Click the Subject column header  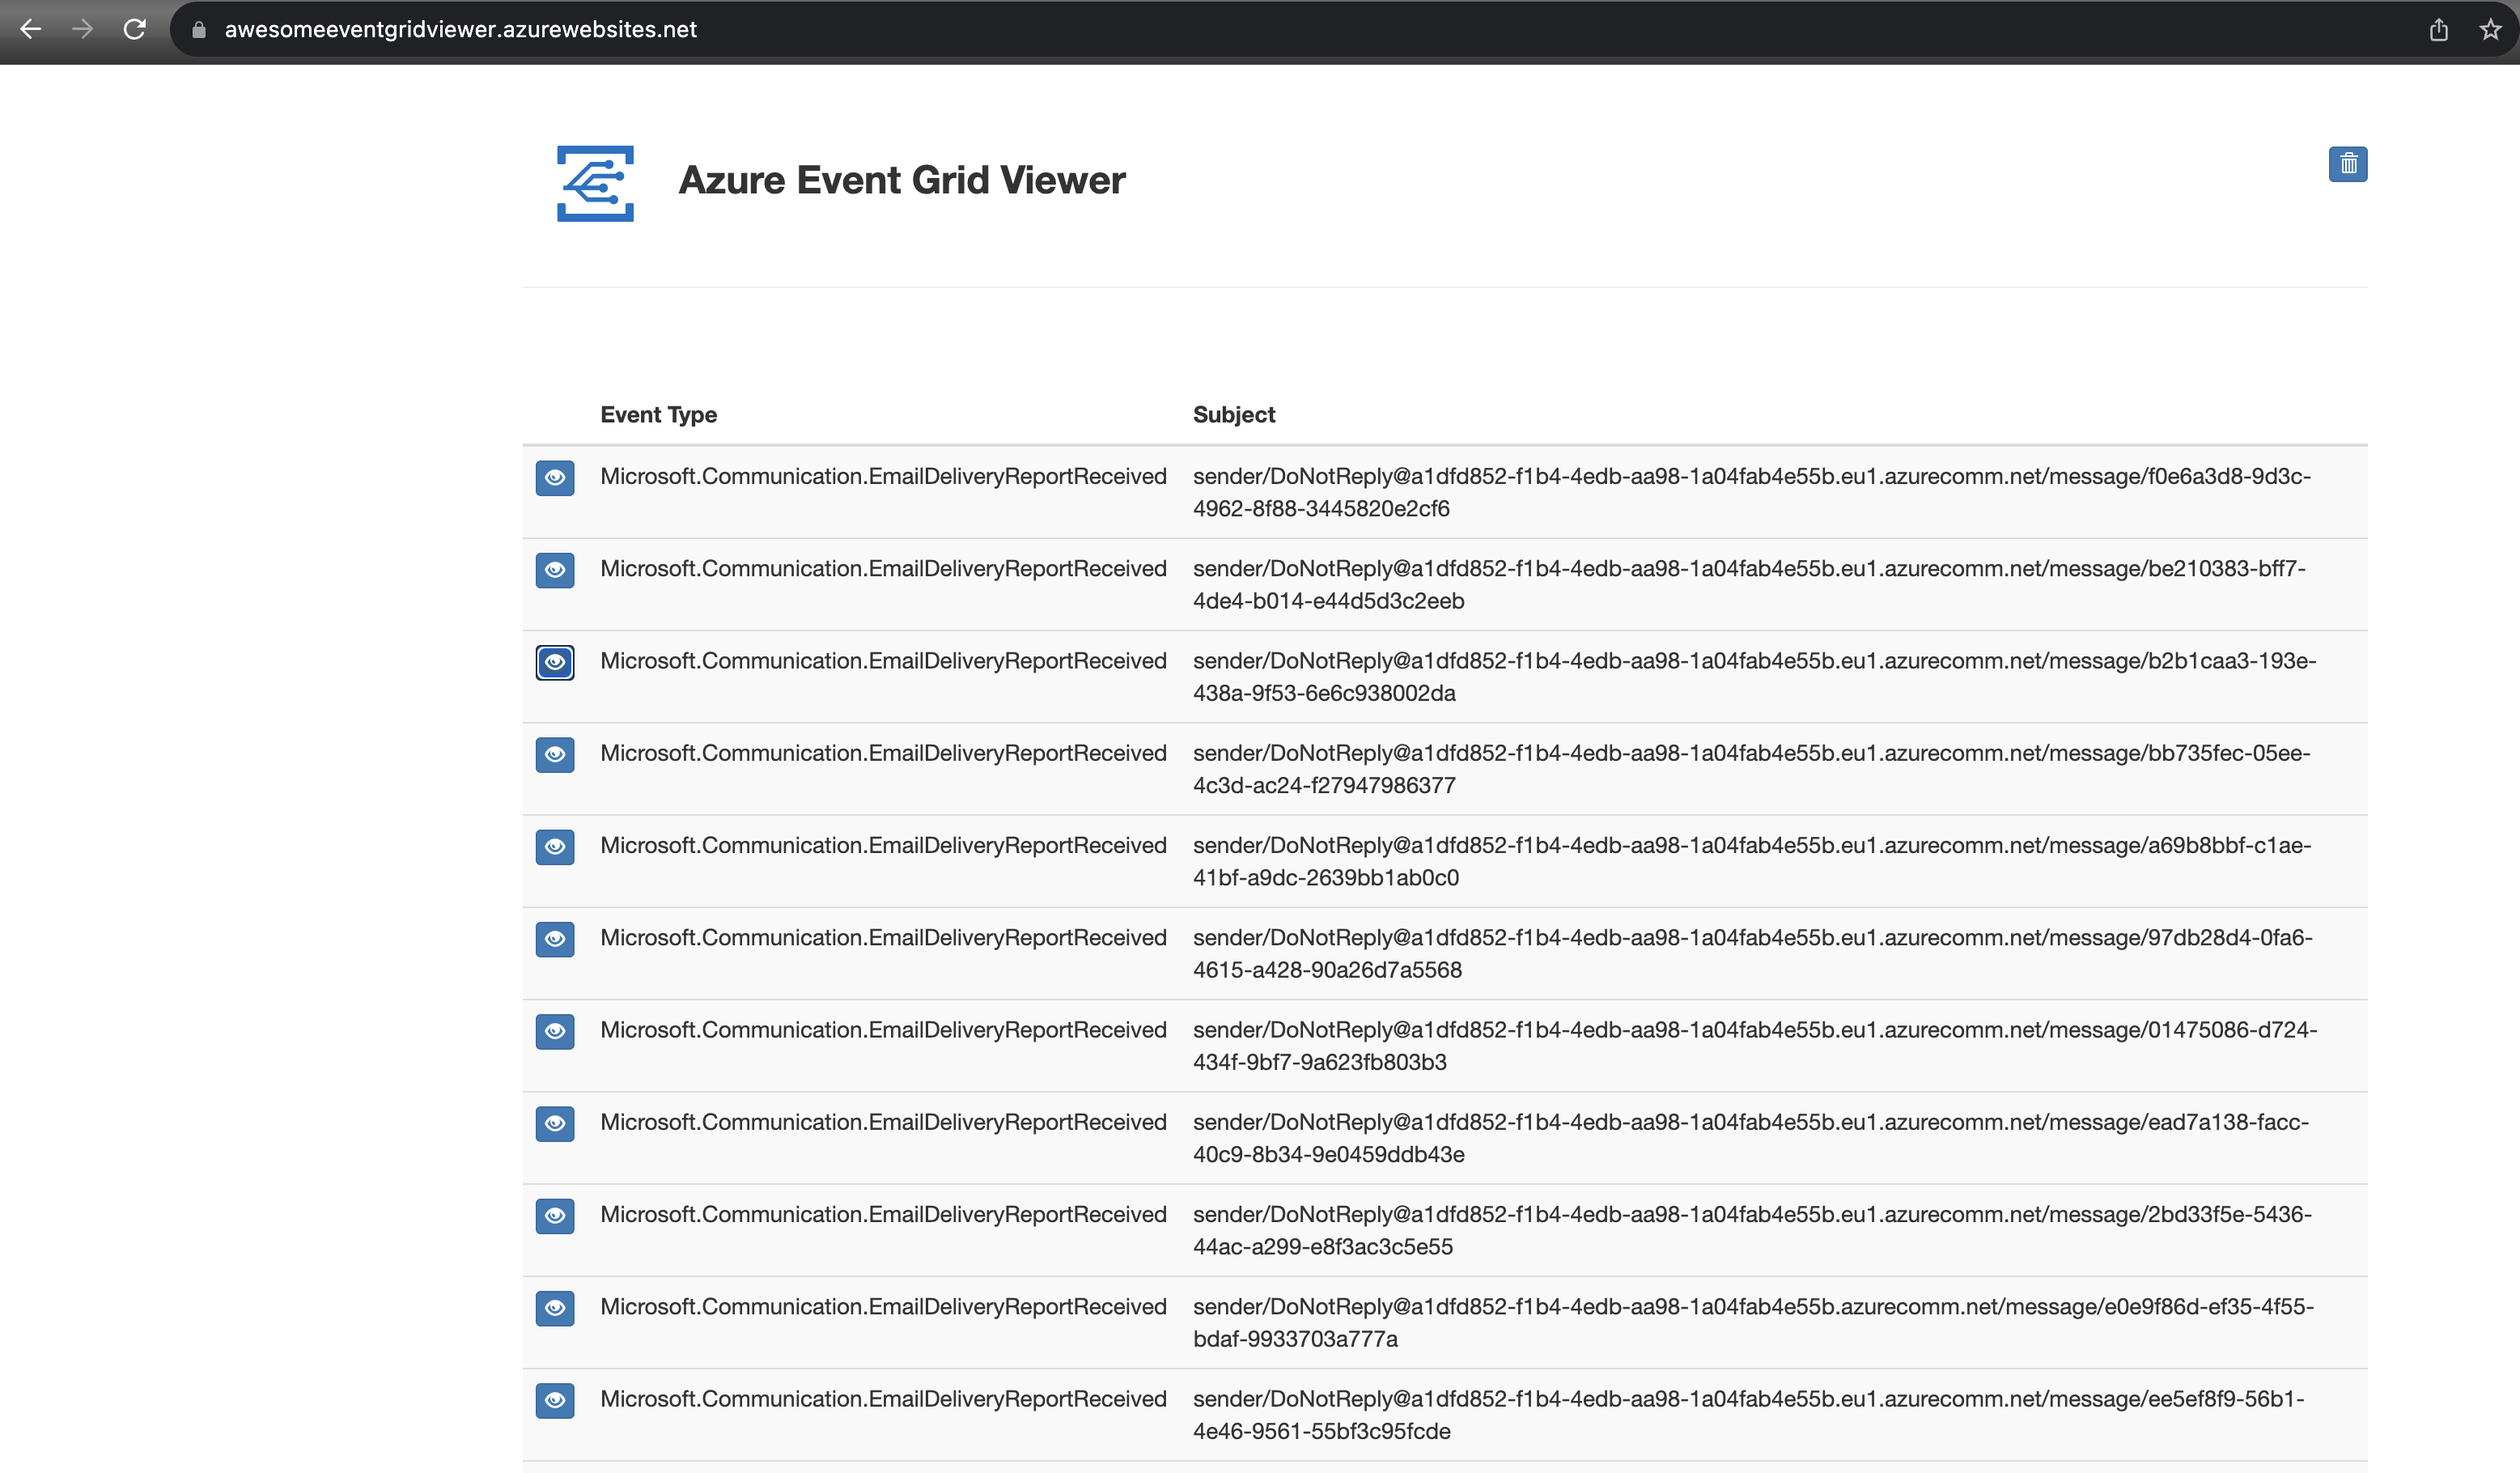(1233, 414)
